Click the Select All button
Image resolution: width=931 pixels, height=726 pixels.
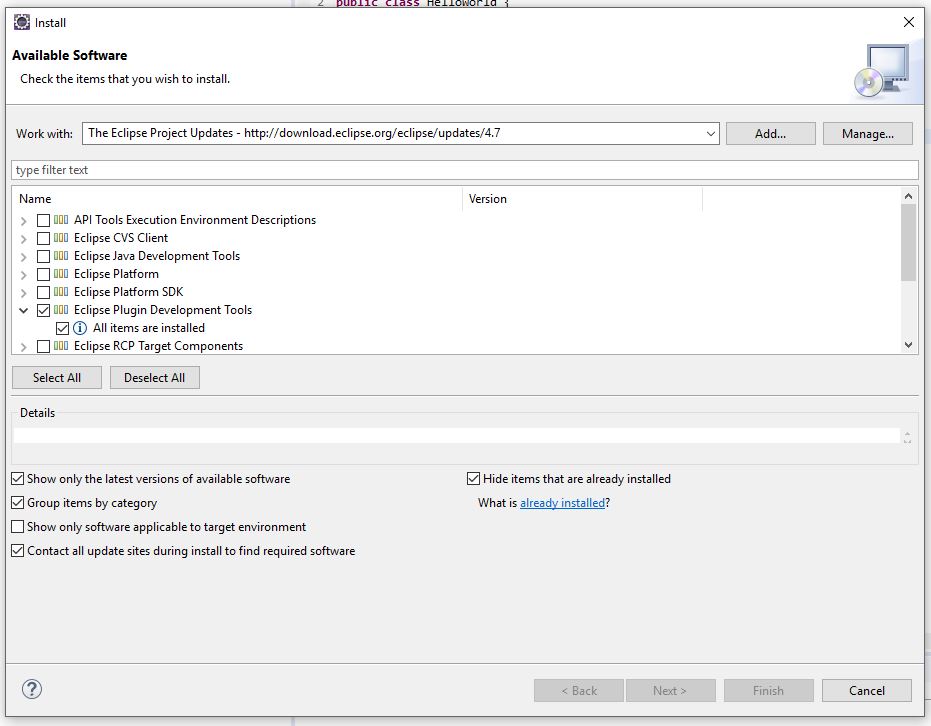(x=57, y=378)
